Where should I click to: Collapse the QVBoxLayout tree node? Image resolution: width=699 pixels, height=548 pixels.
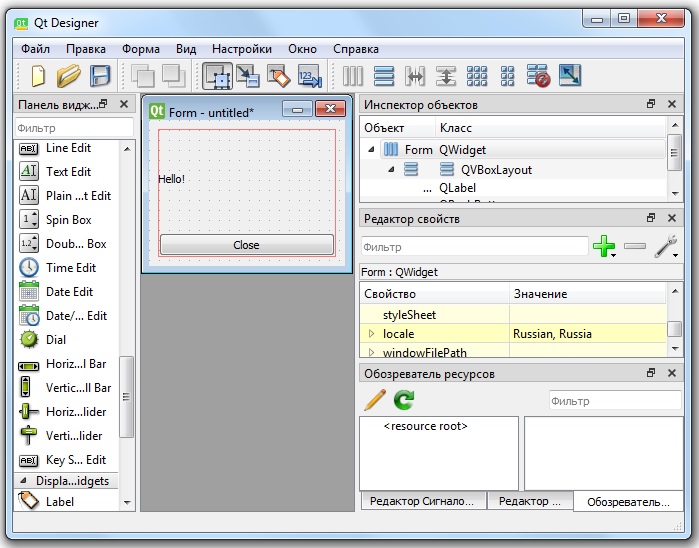391,169
